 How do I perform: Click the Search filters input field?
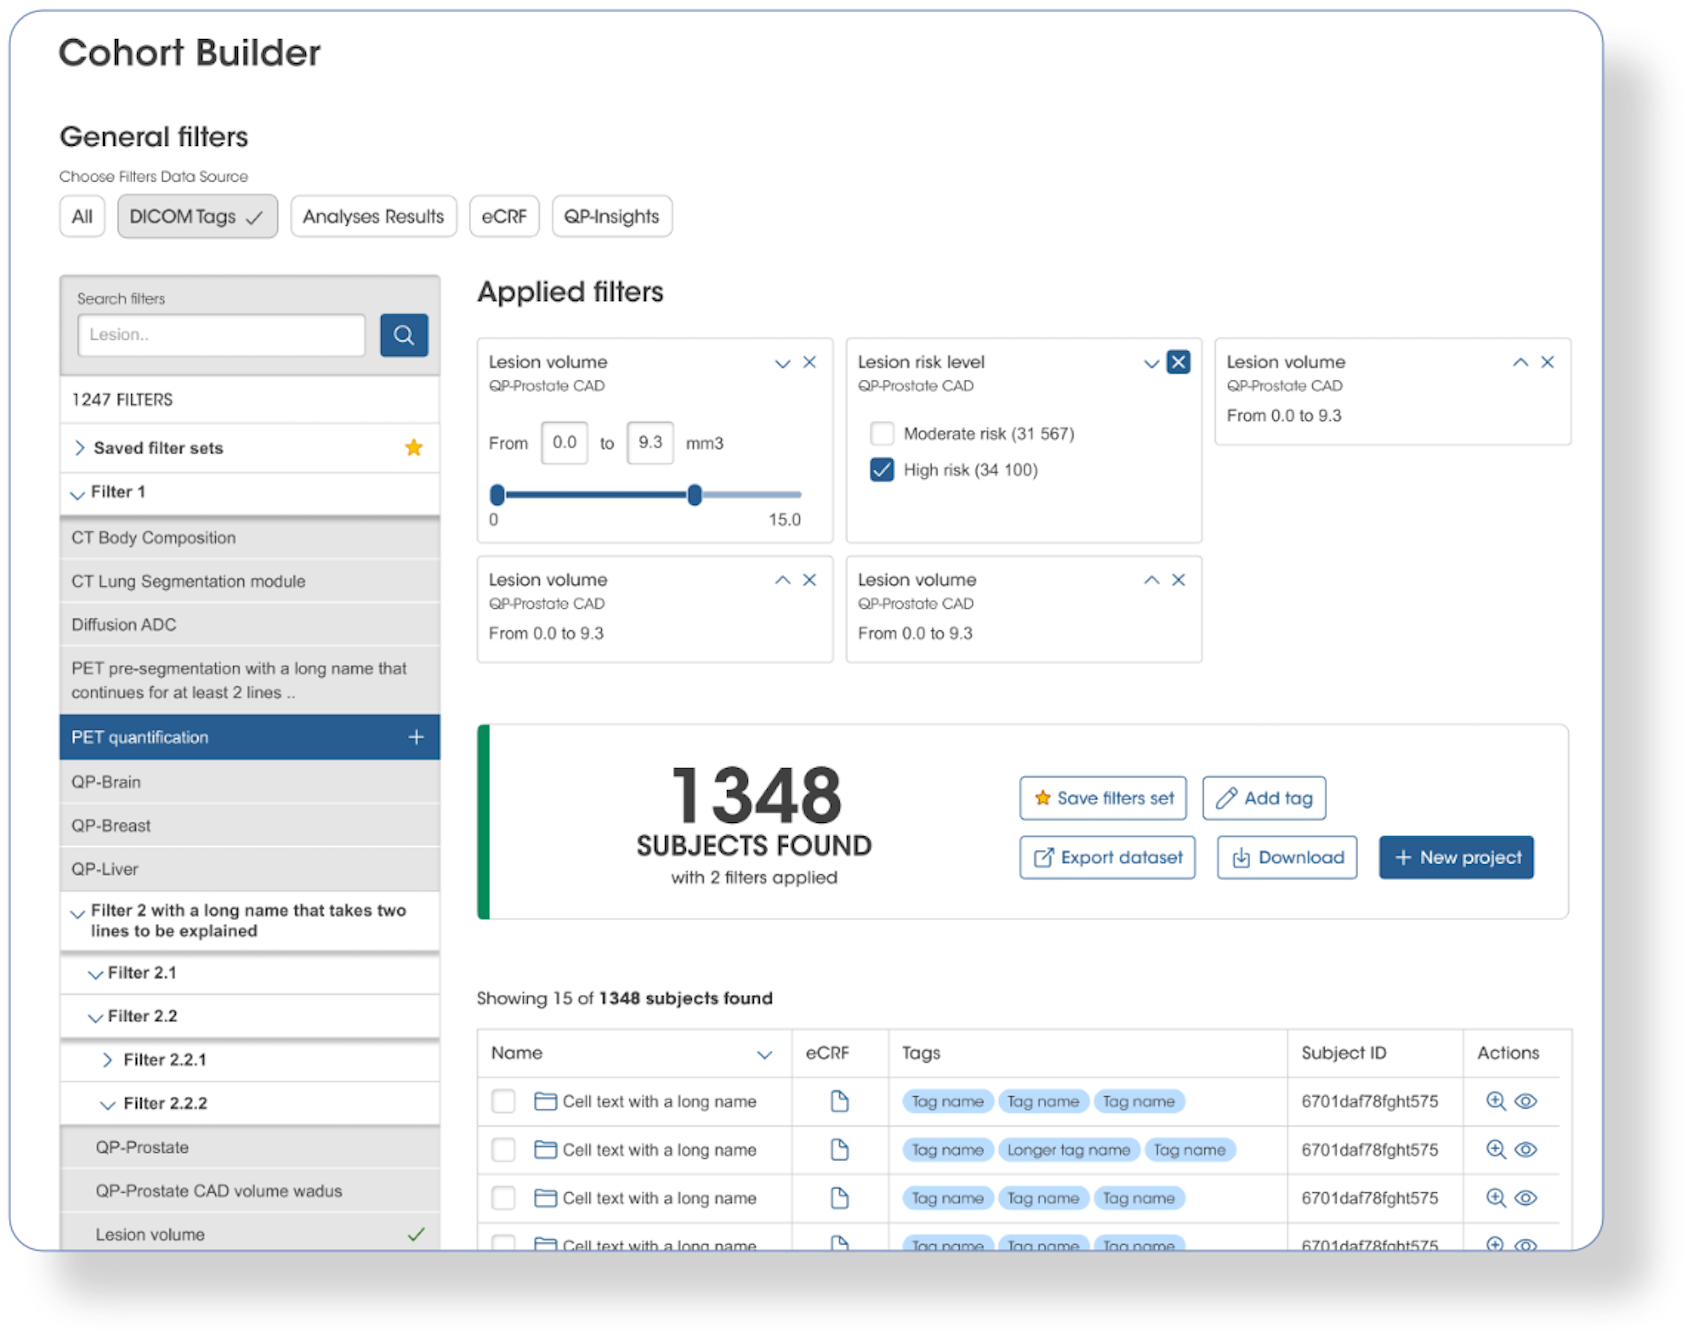[221, 335]
